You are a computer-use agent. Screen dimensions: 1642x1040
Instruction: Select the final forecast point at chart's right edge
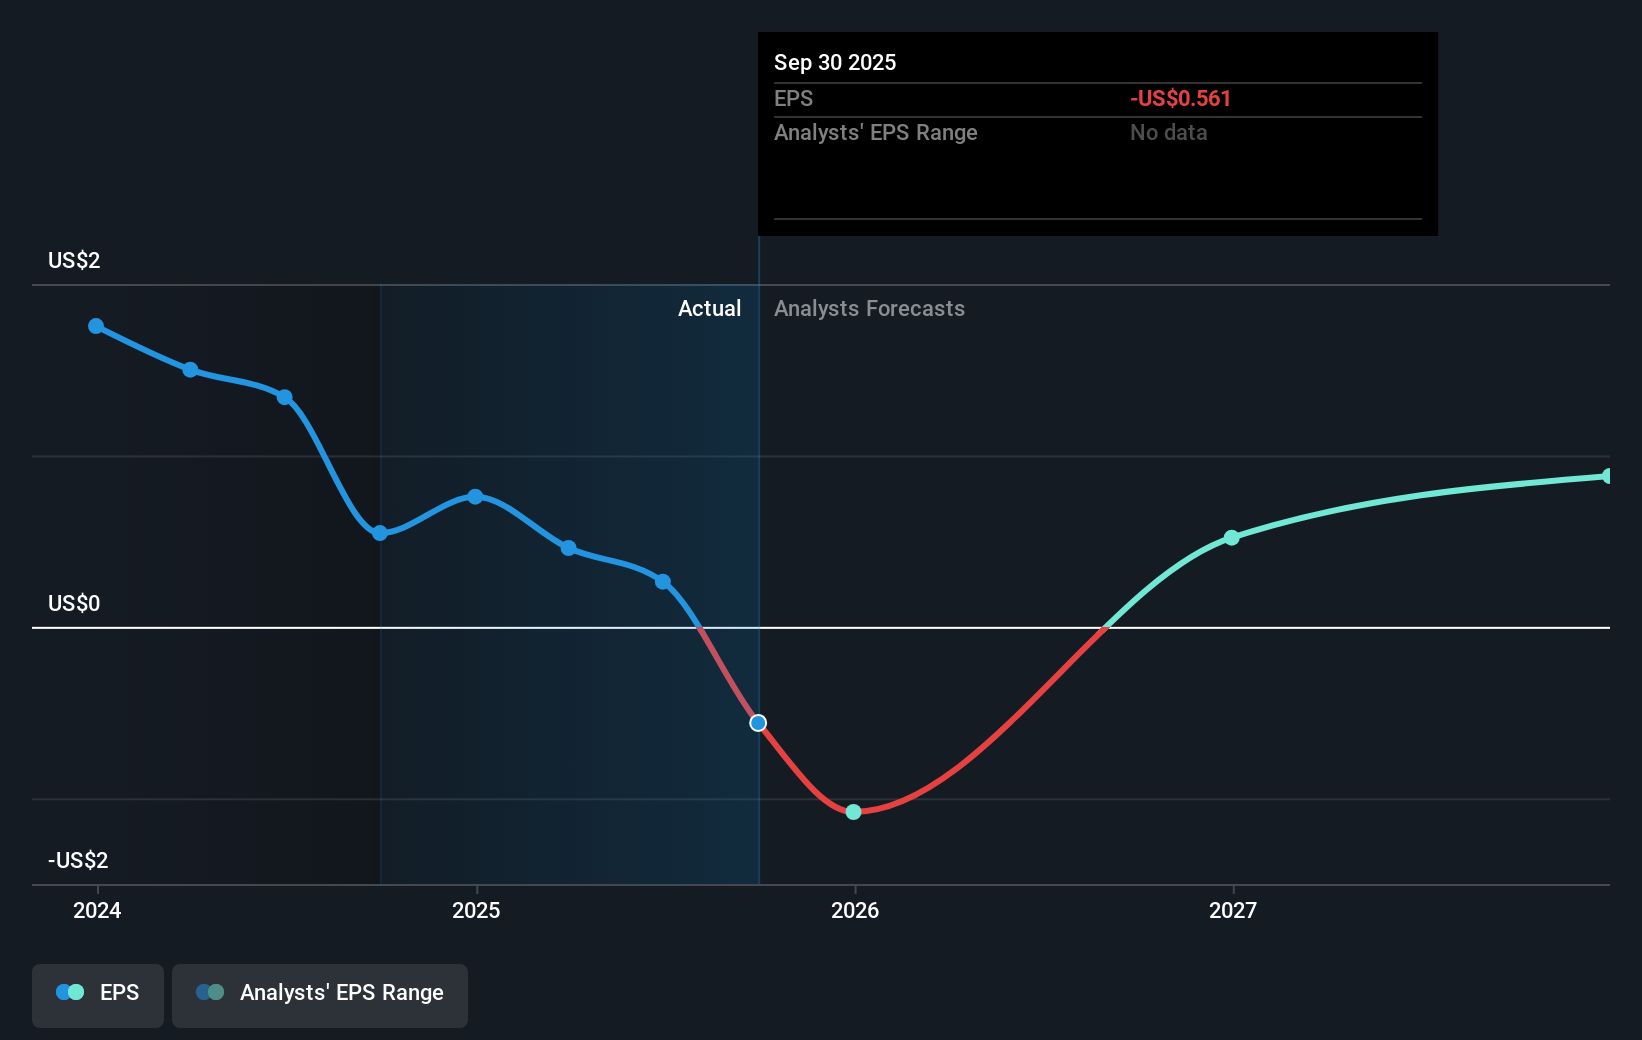pyautogui.click(x=1607, y=476)
